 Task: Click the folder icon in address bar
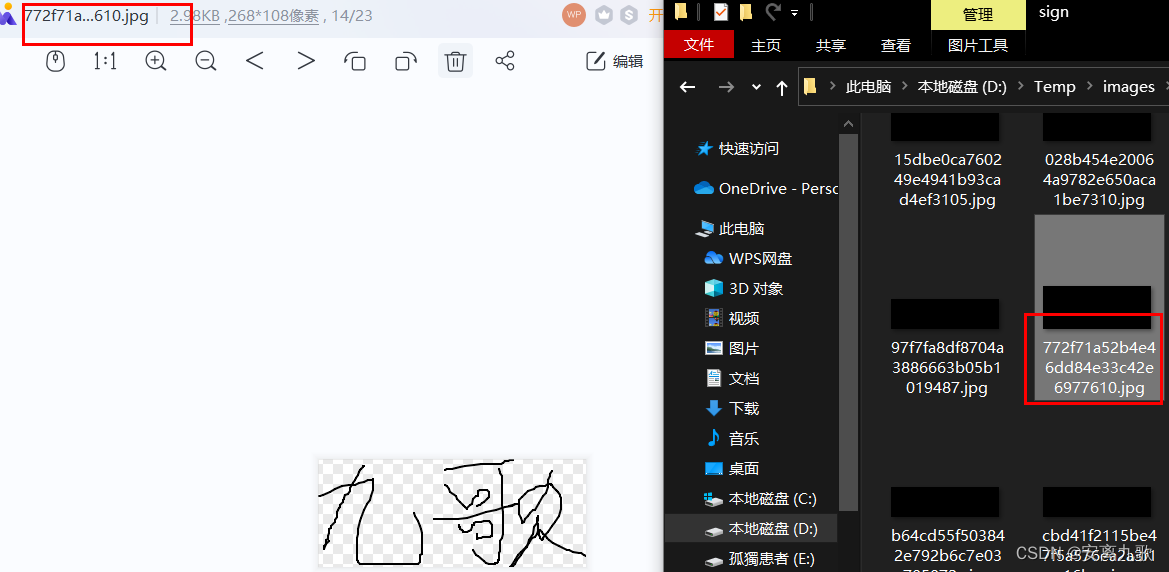coord(810,87)
